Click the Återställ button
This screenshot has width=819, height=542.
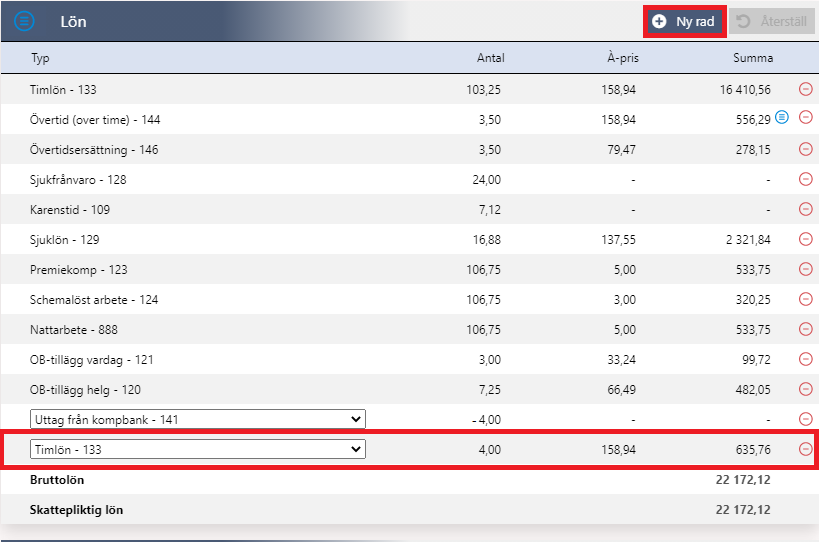772,21
